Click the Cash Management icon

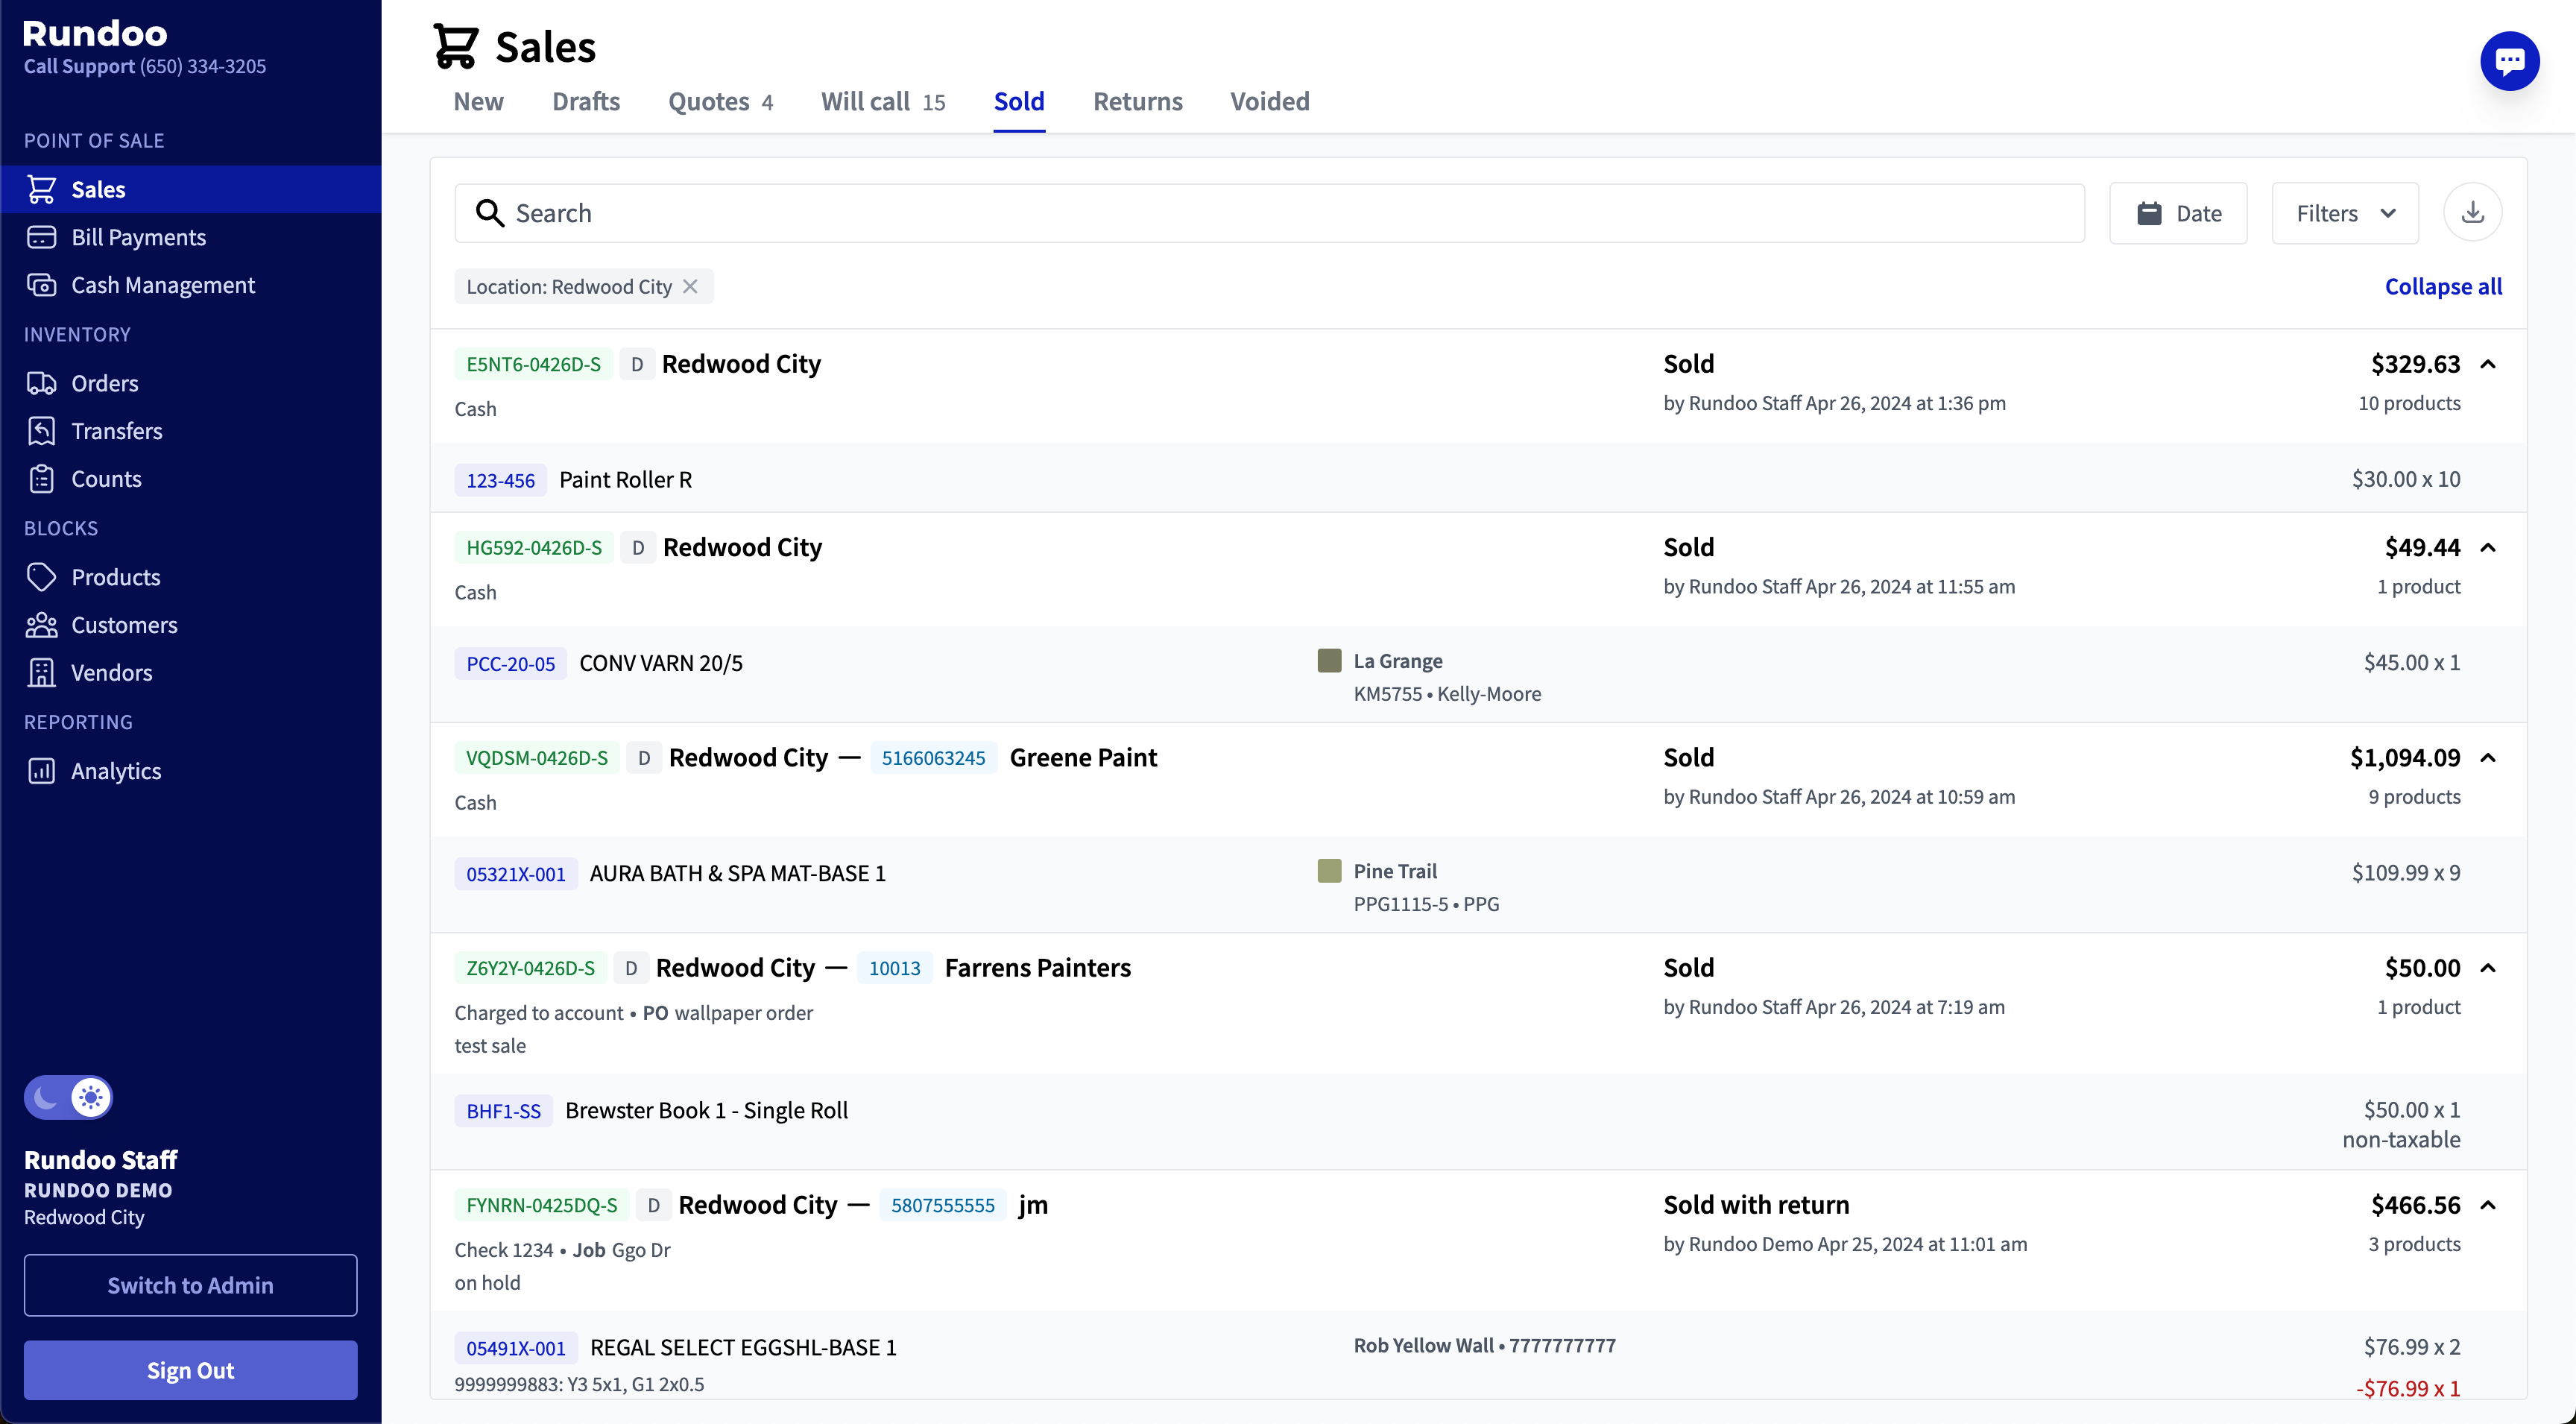41,285
